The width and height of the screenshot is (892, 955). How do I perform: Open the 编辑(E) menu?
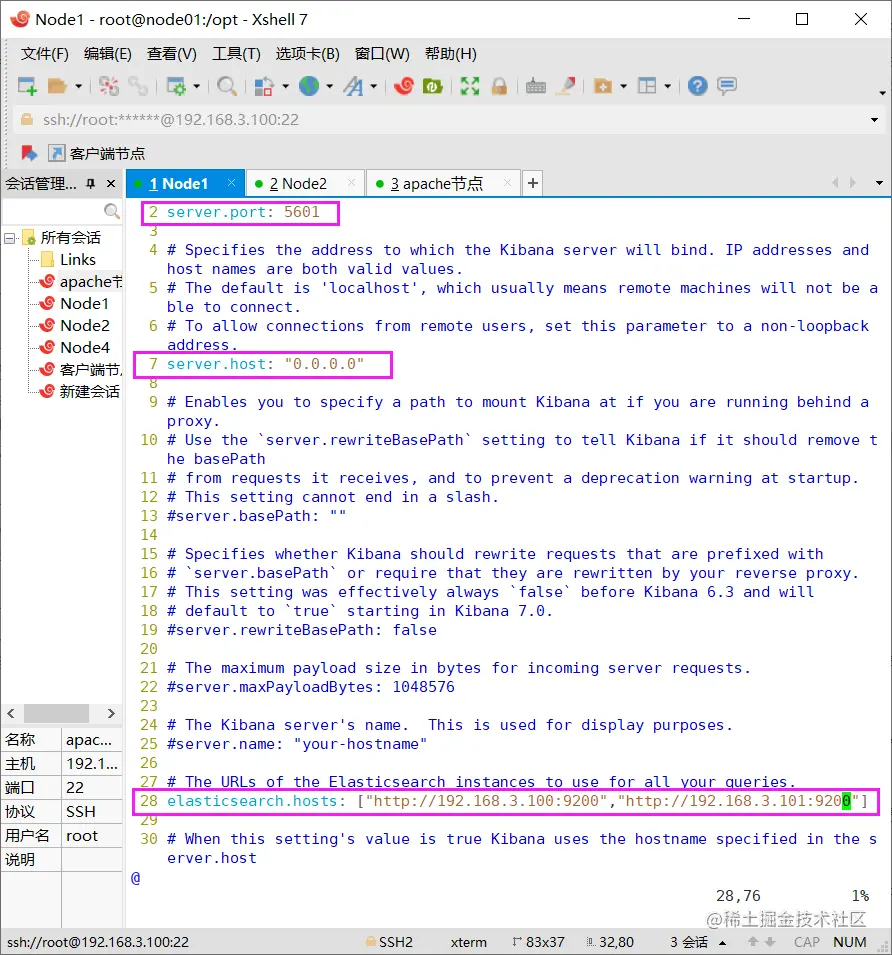point(108,54)
